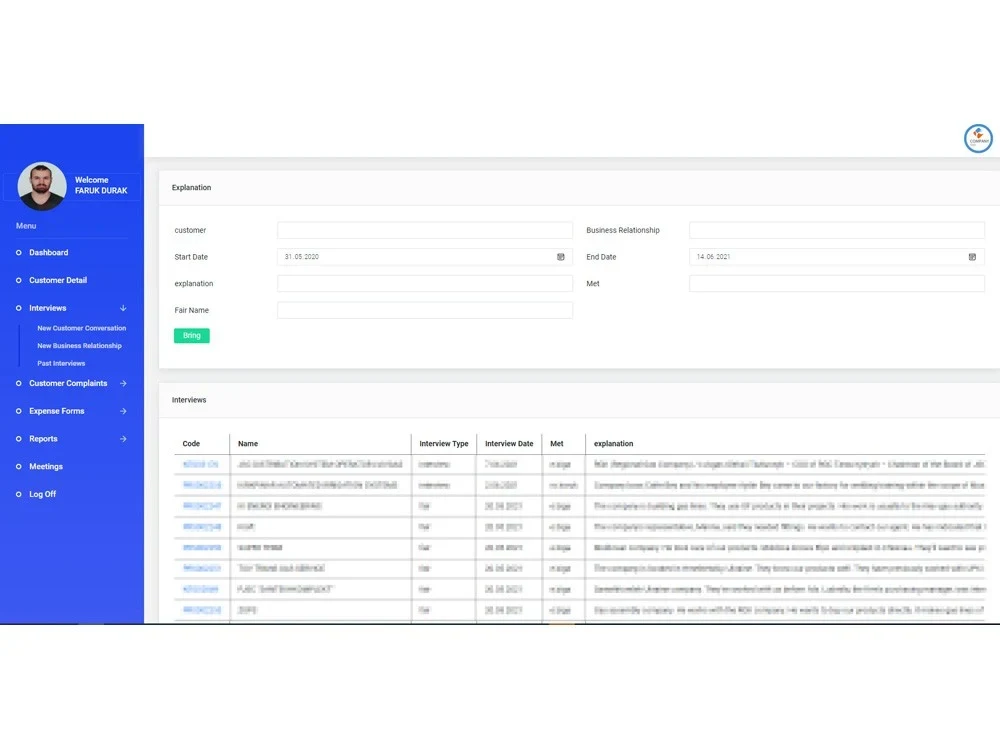Open Meetings page
This screenshot has width=1000, height=750.
point(46,467)
